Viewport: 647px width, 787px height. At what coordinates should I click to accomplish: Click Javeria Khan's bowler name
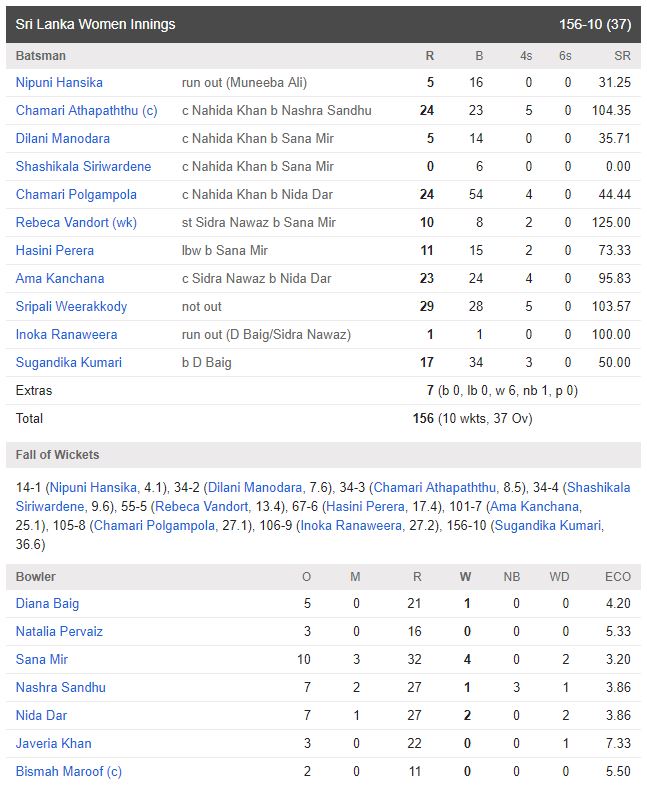(x=53, y=743)
